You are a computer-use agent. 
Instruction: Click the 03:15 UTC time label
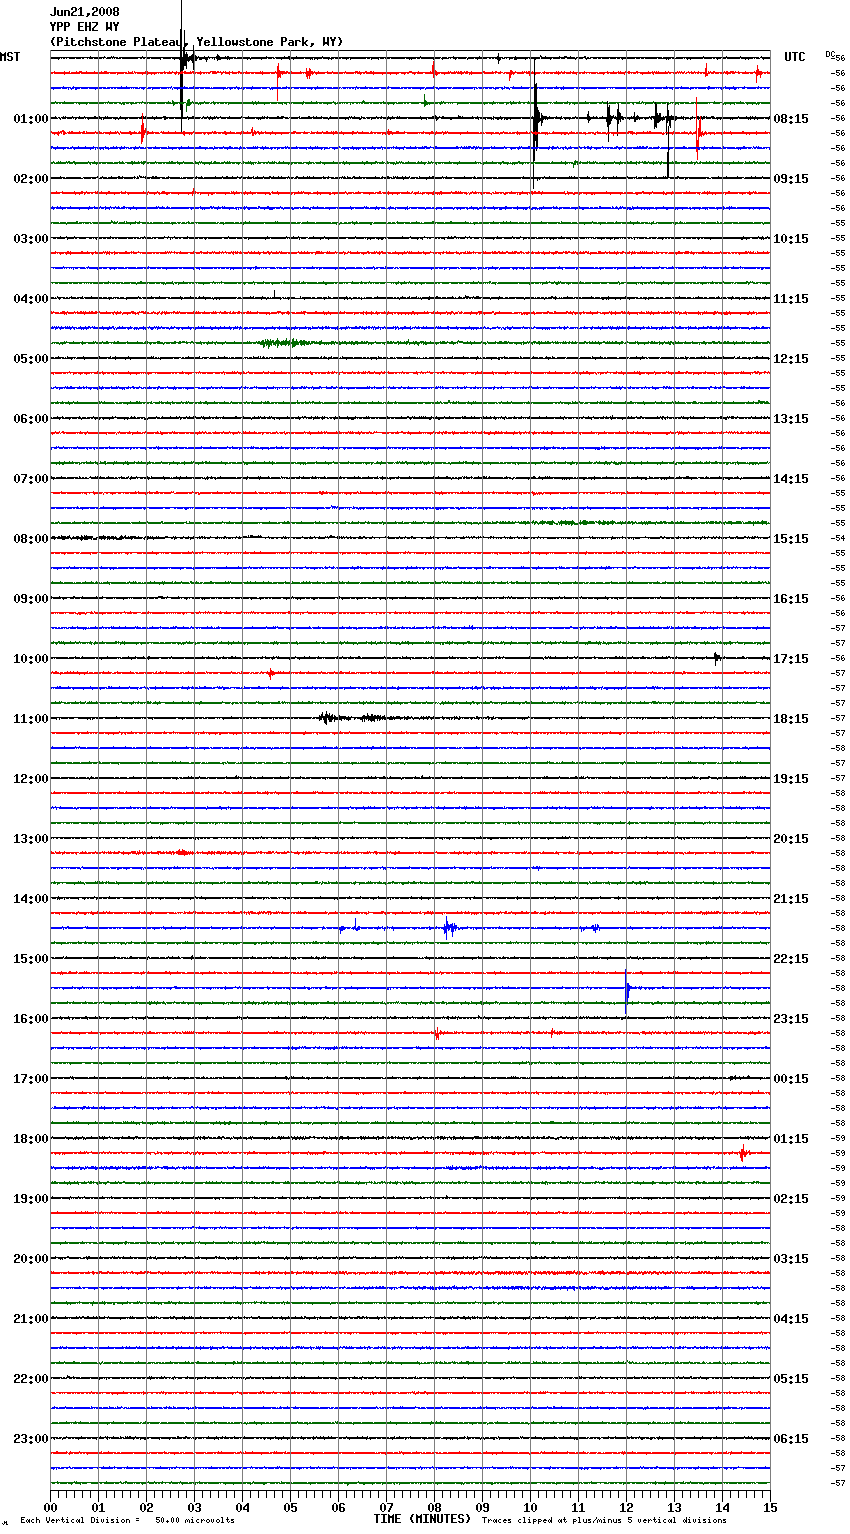pyautogui.click(x=791, y=1258)
